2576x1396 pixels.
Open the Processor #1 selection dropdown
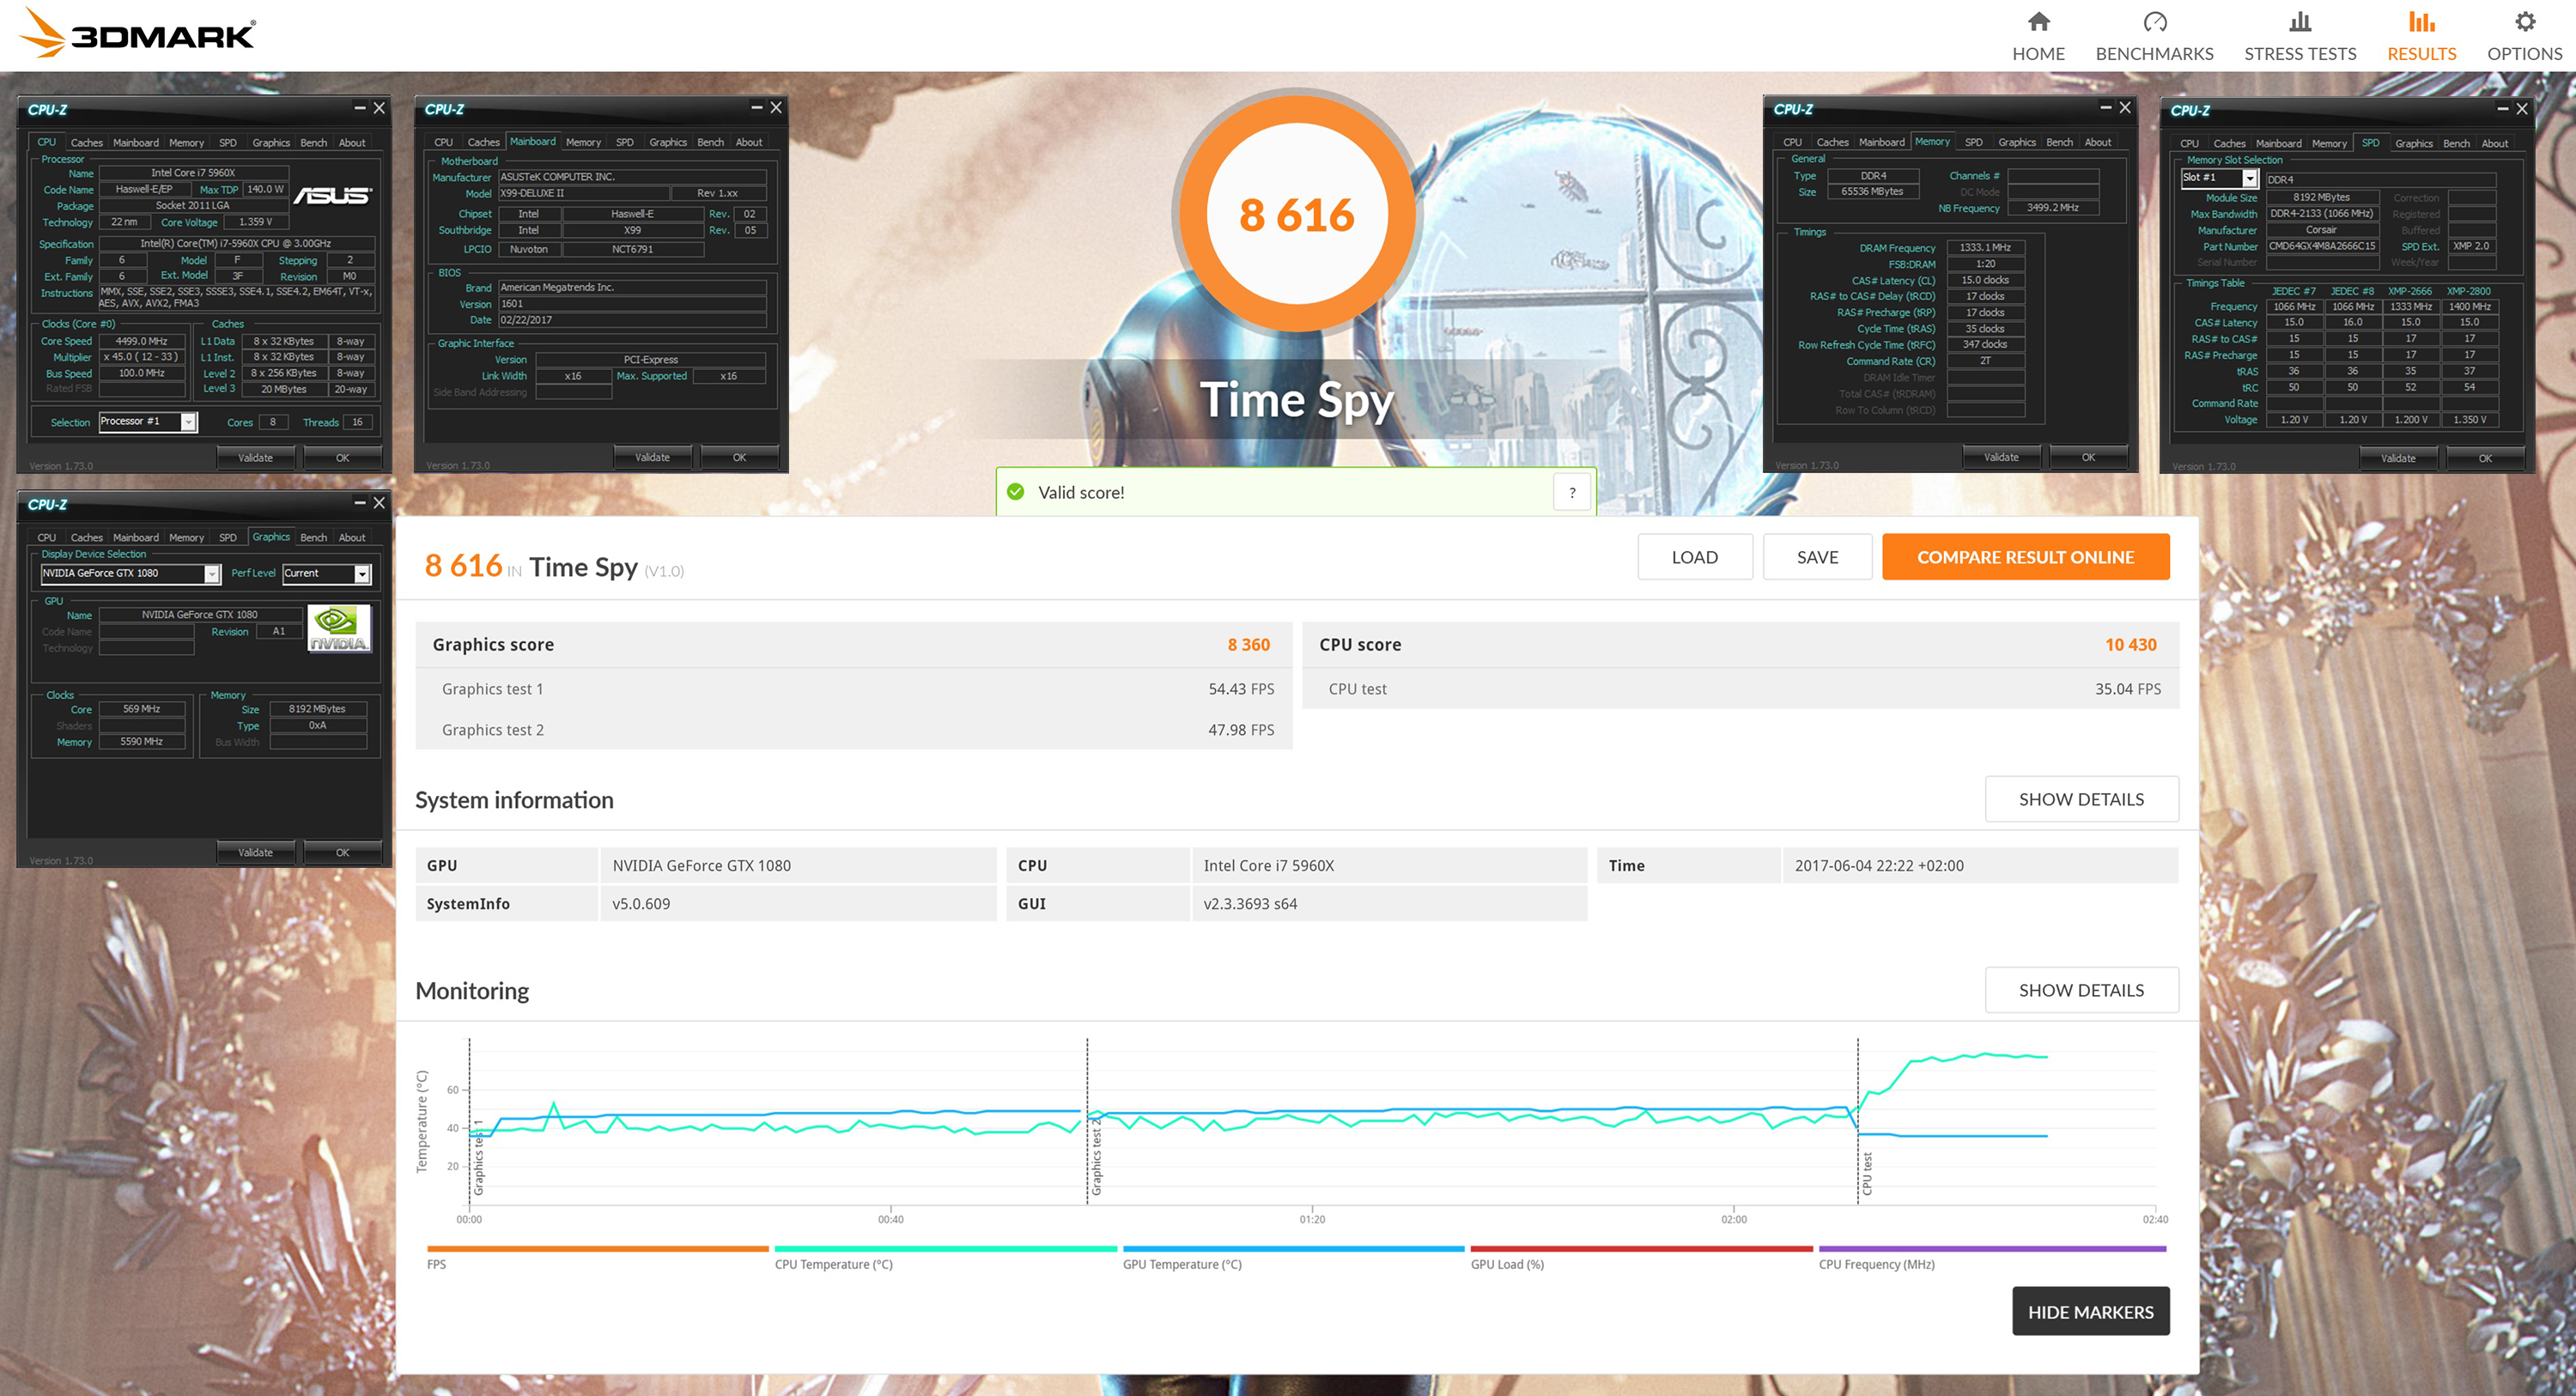pyautogui.click(x=148, y=422)
